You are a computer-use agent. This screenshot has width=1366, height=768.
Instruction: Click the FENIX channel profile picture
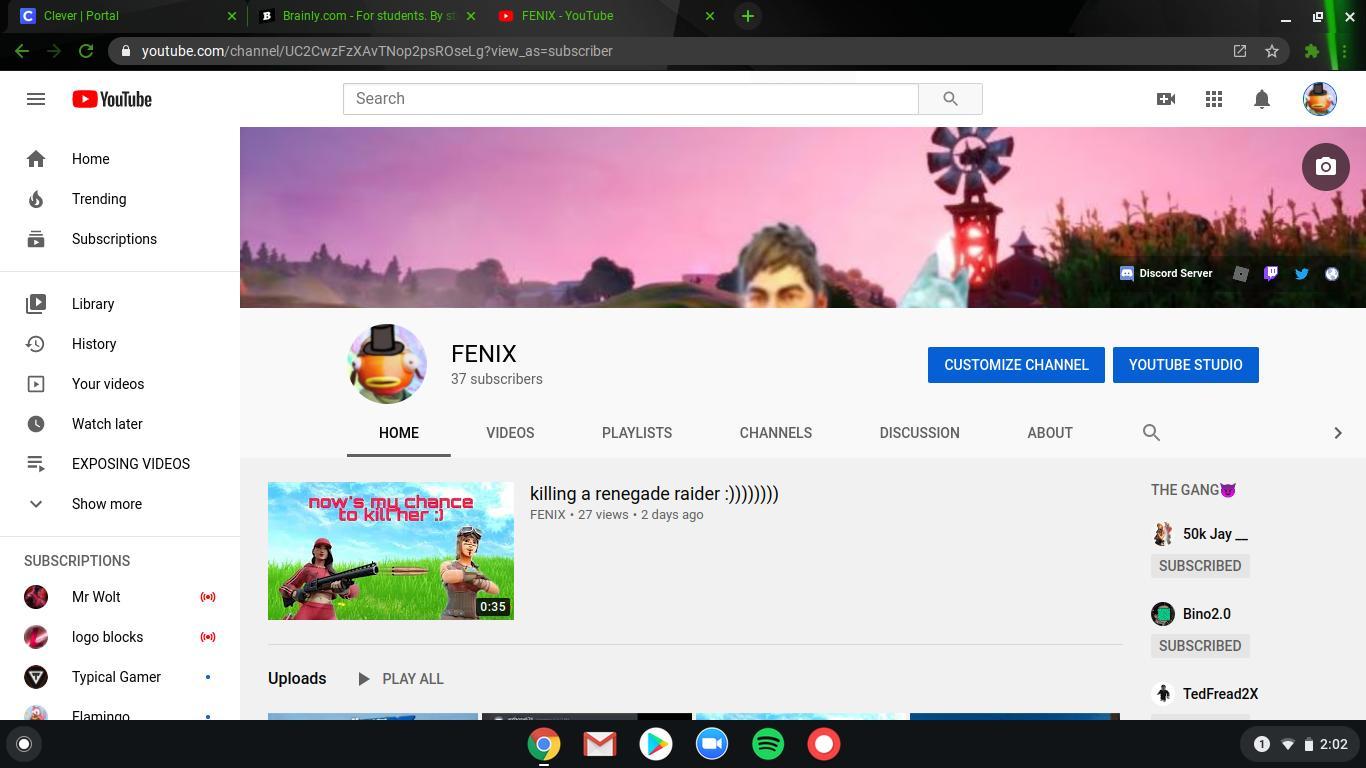tap(387, 364)
